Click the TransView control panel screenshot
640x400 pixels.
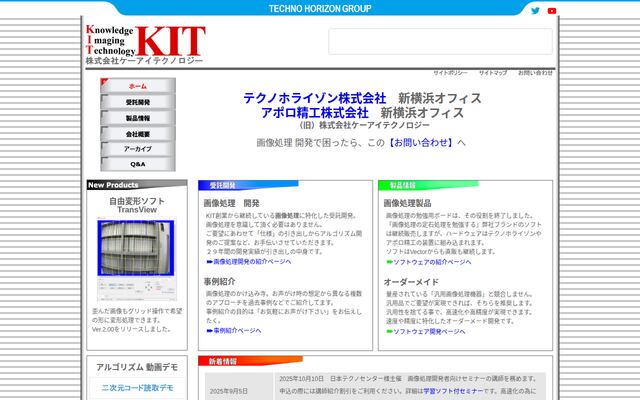137,289
